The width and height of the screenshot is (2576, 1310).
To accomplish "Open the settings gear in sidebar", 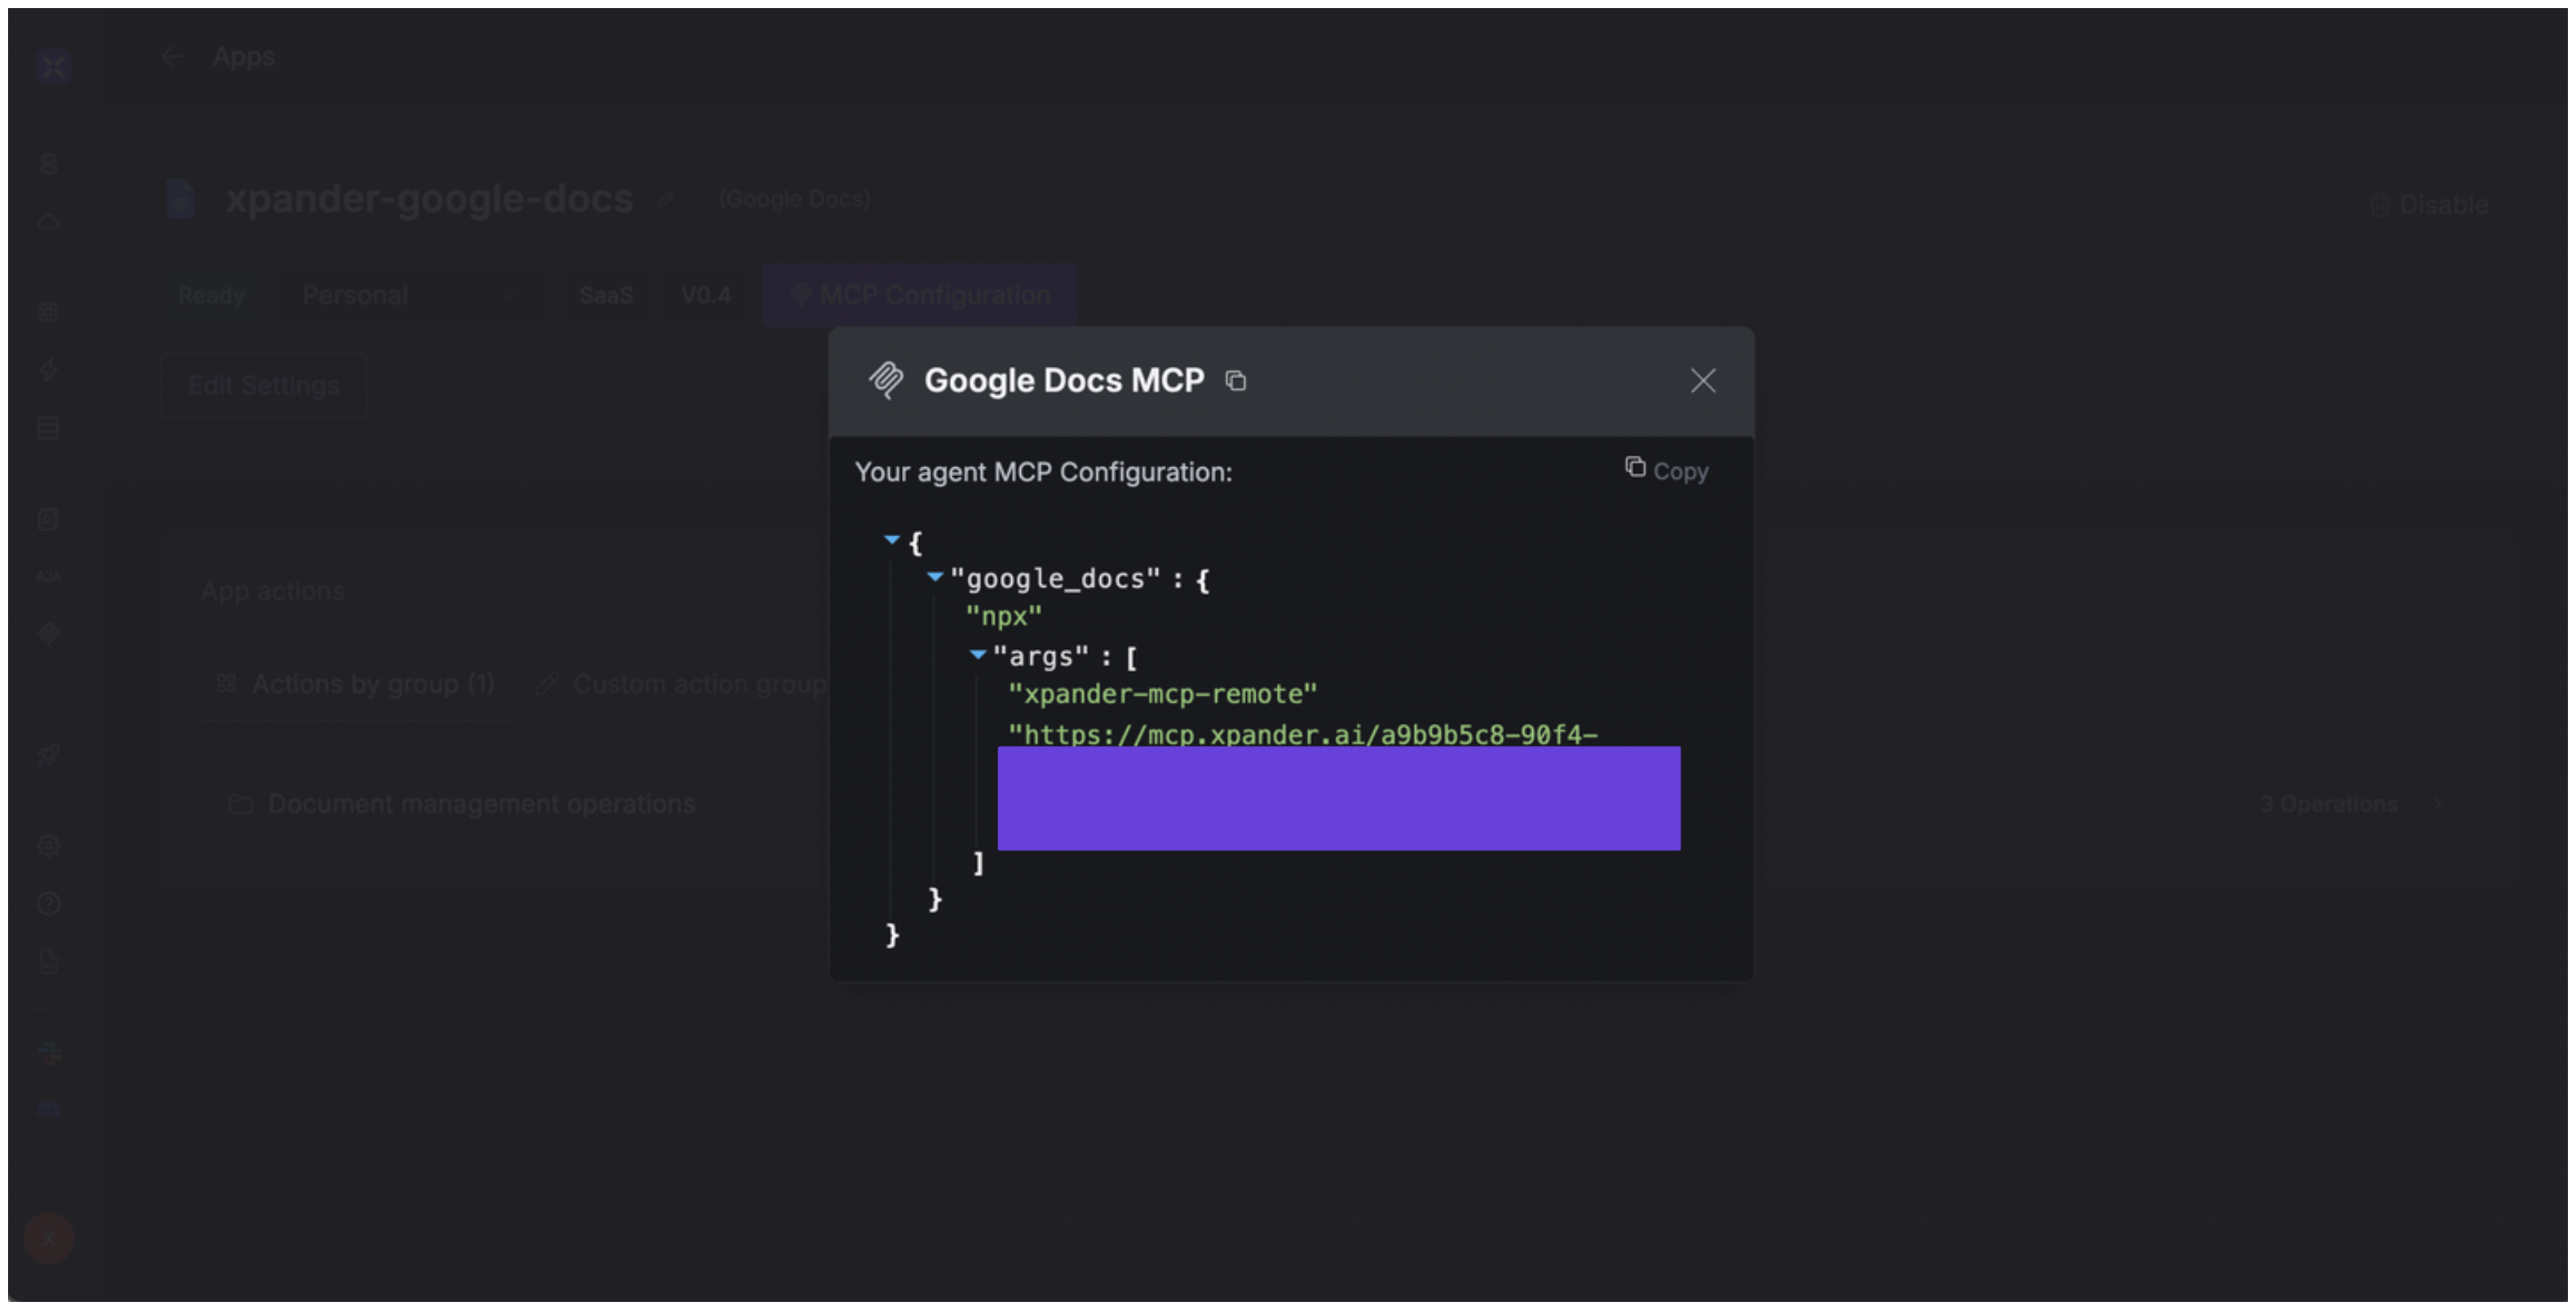I will point(49,845).
